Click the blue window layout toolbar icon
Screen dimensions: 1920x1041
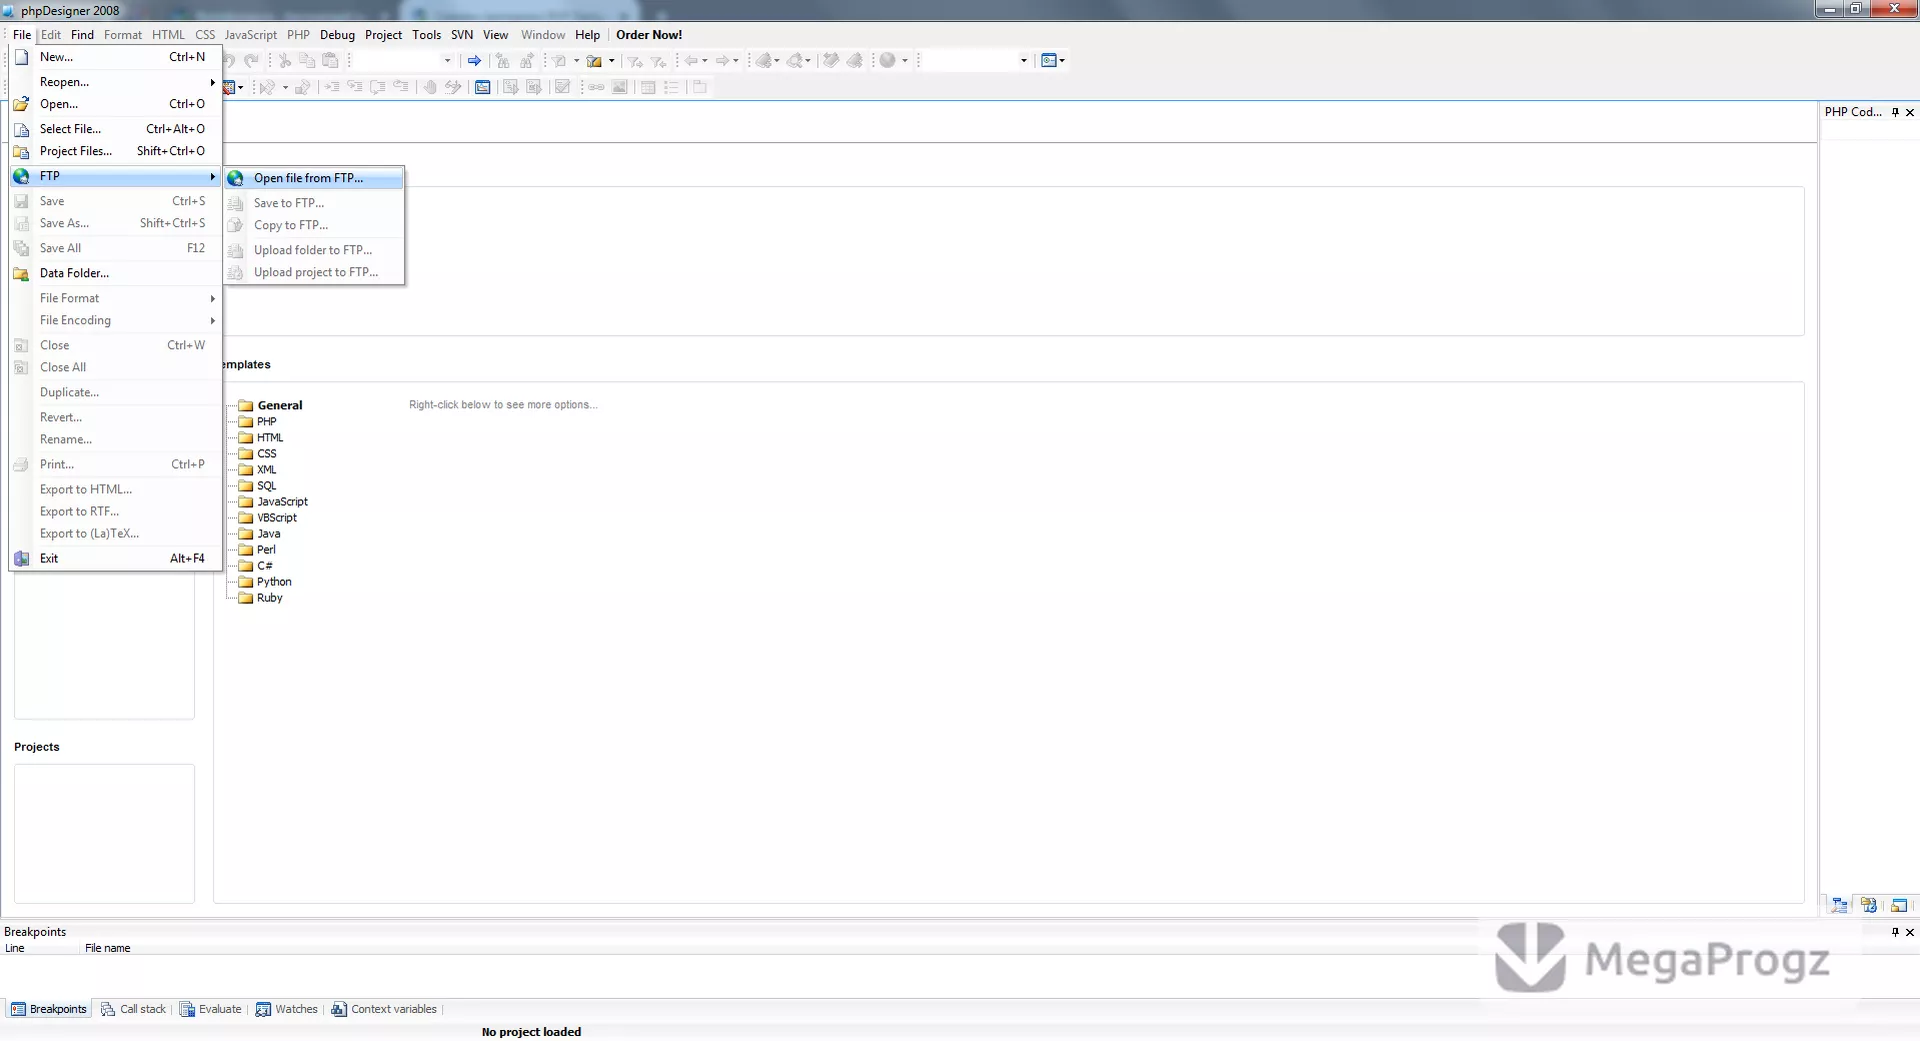pos(1049,61)
